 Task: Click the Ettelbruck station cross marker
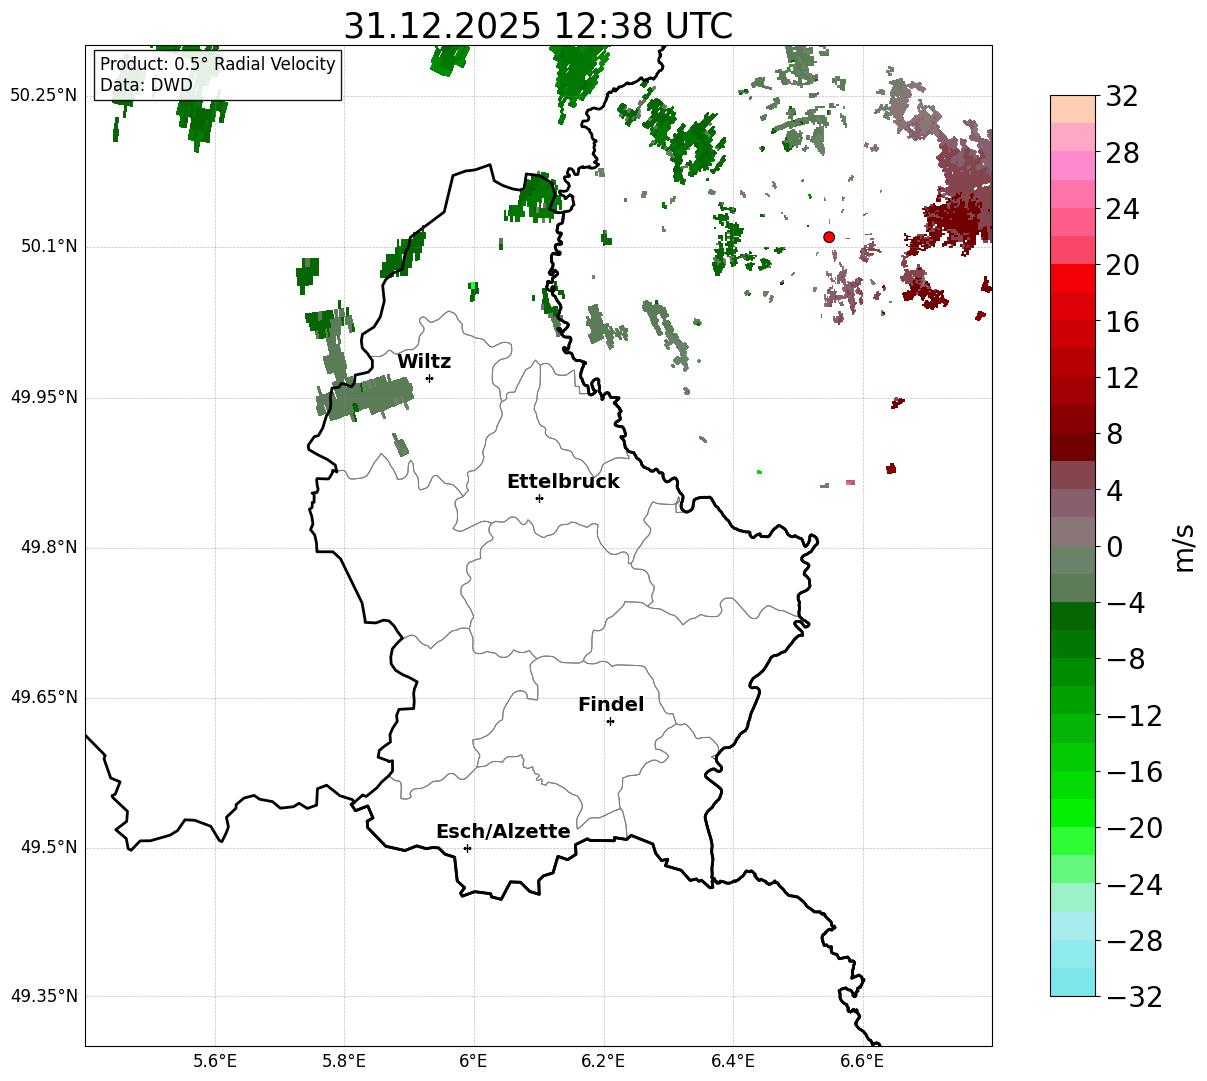539,498
